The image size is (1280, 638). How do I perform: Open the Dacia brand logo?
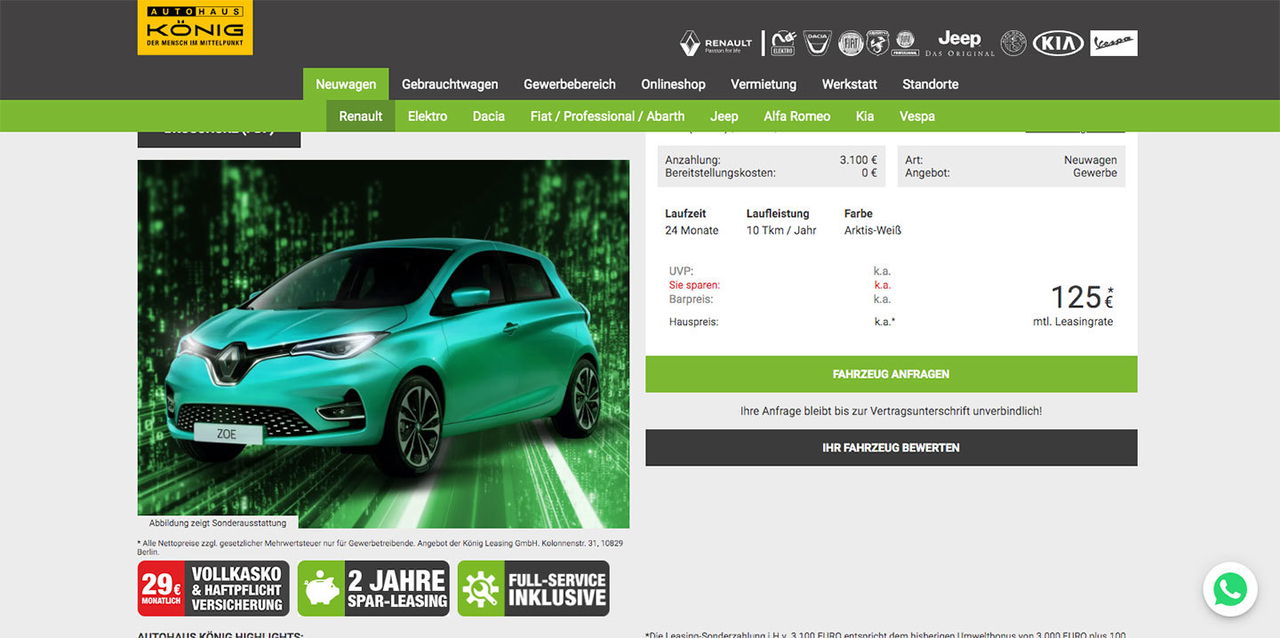click(817, 43)
